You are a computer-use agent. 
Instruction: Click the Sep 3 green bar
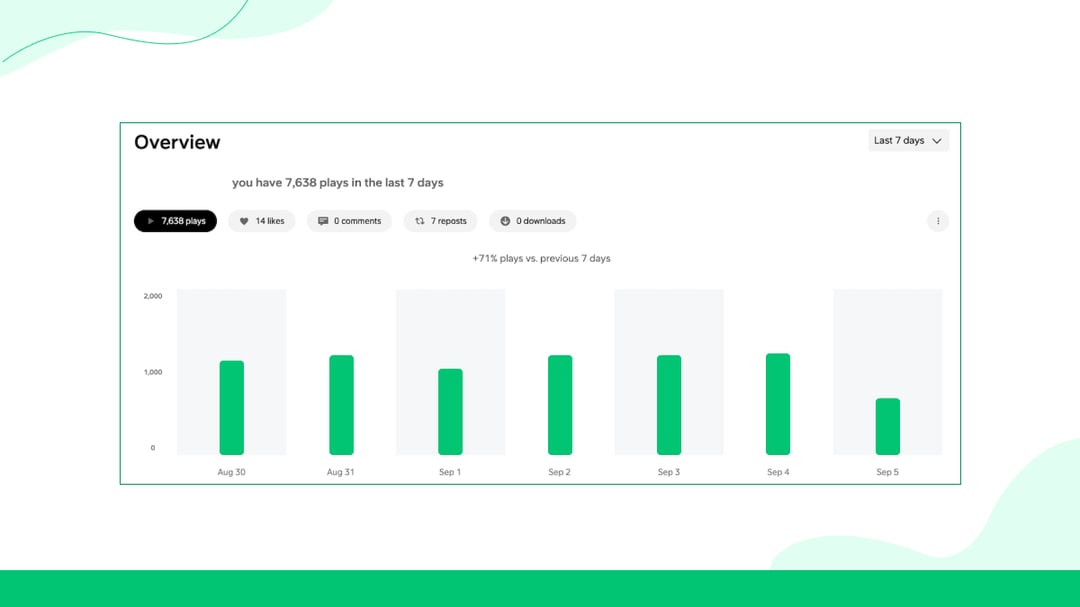pyautogui.click(x=669, y=405)
